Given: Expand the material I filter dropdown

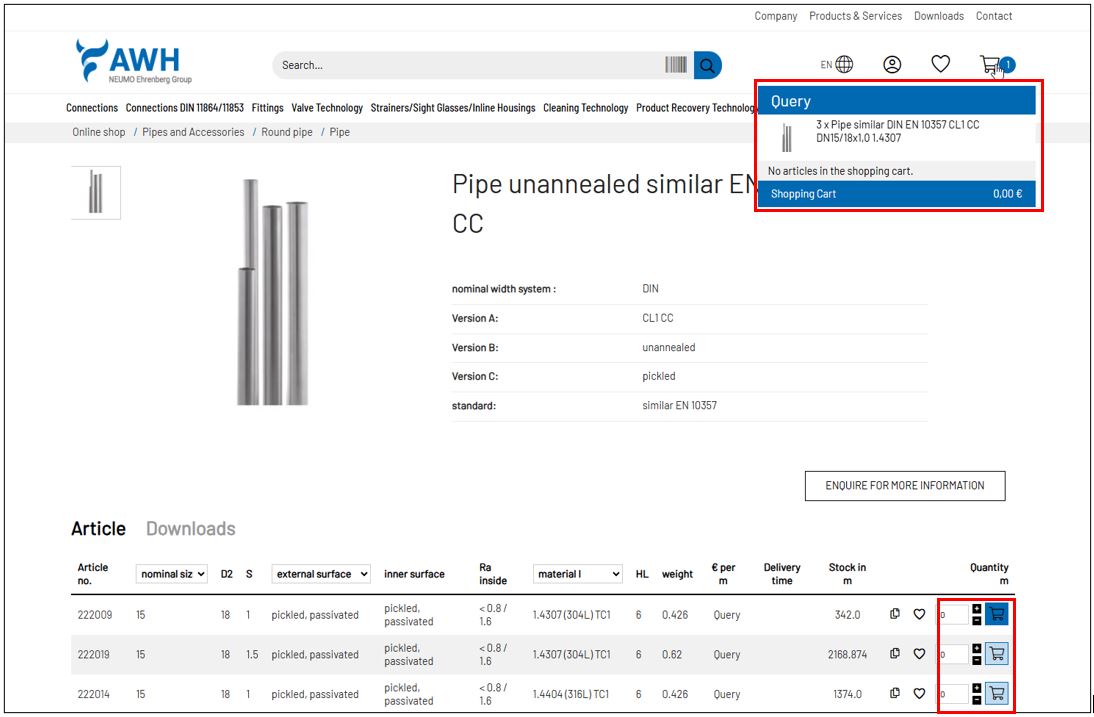Looking at the screenshot, I should click(x=577, y=574).
